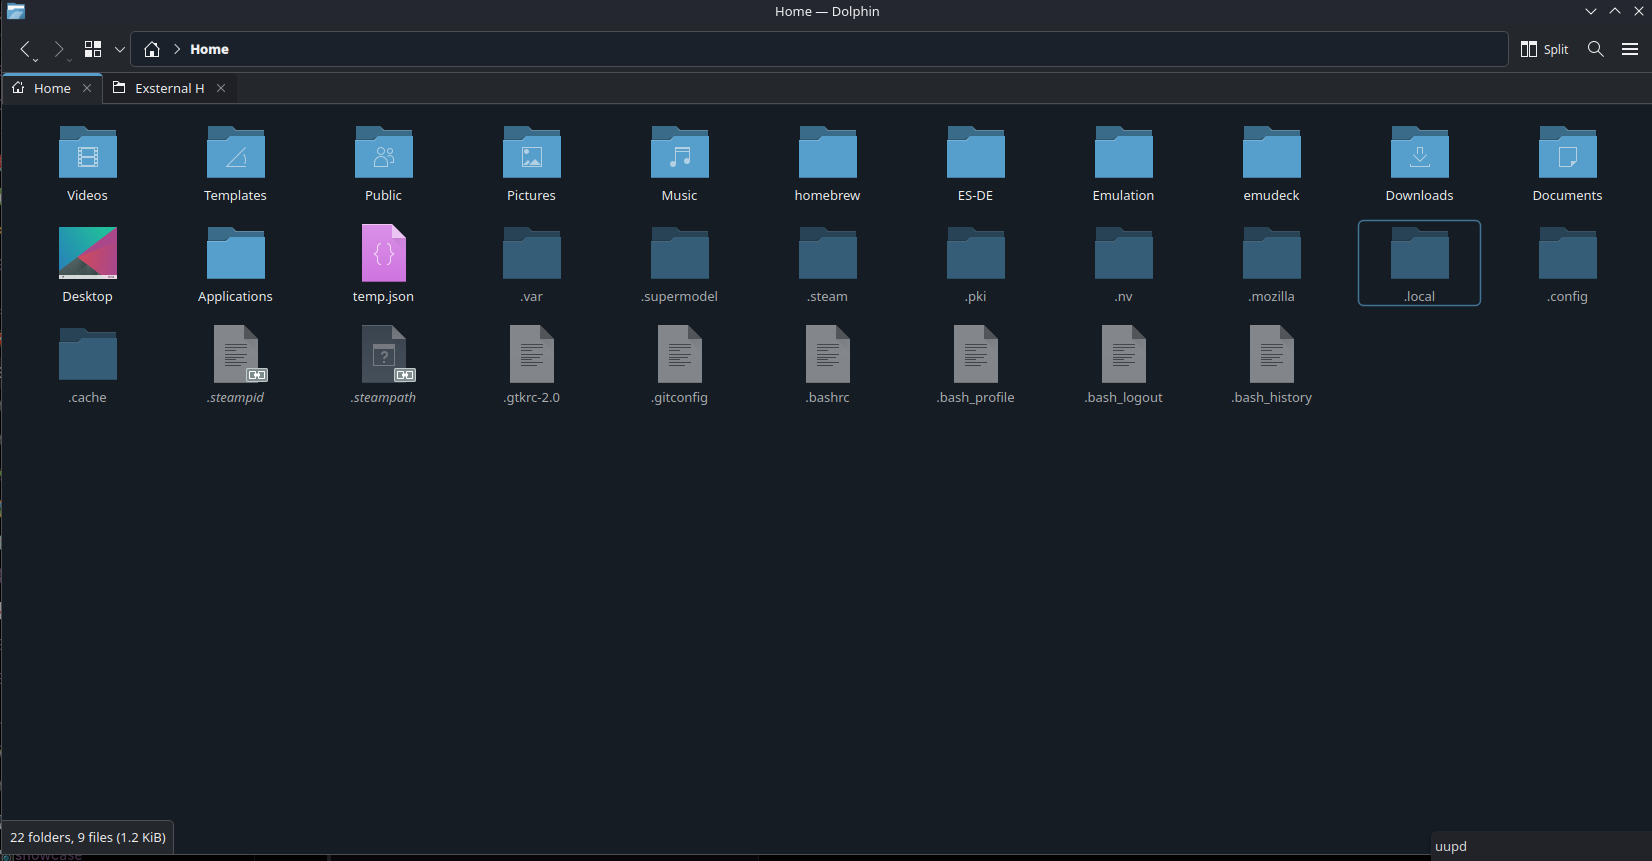The image size is (1652, 861).
Task: Select the .bashrc file
Action: 828,366
